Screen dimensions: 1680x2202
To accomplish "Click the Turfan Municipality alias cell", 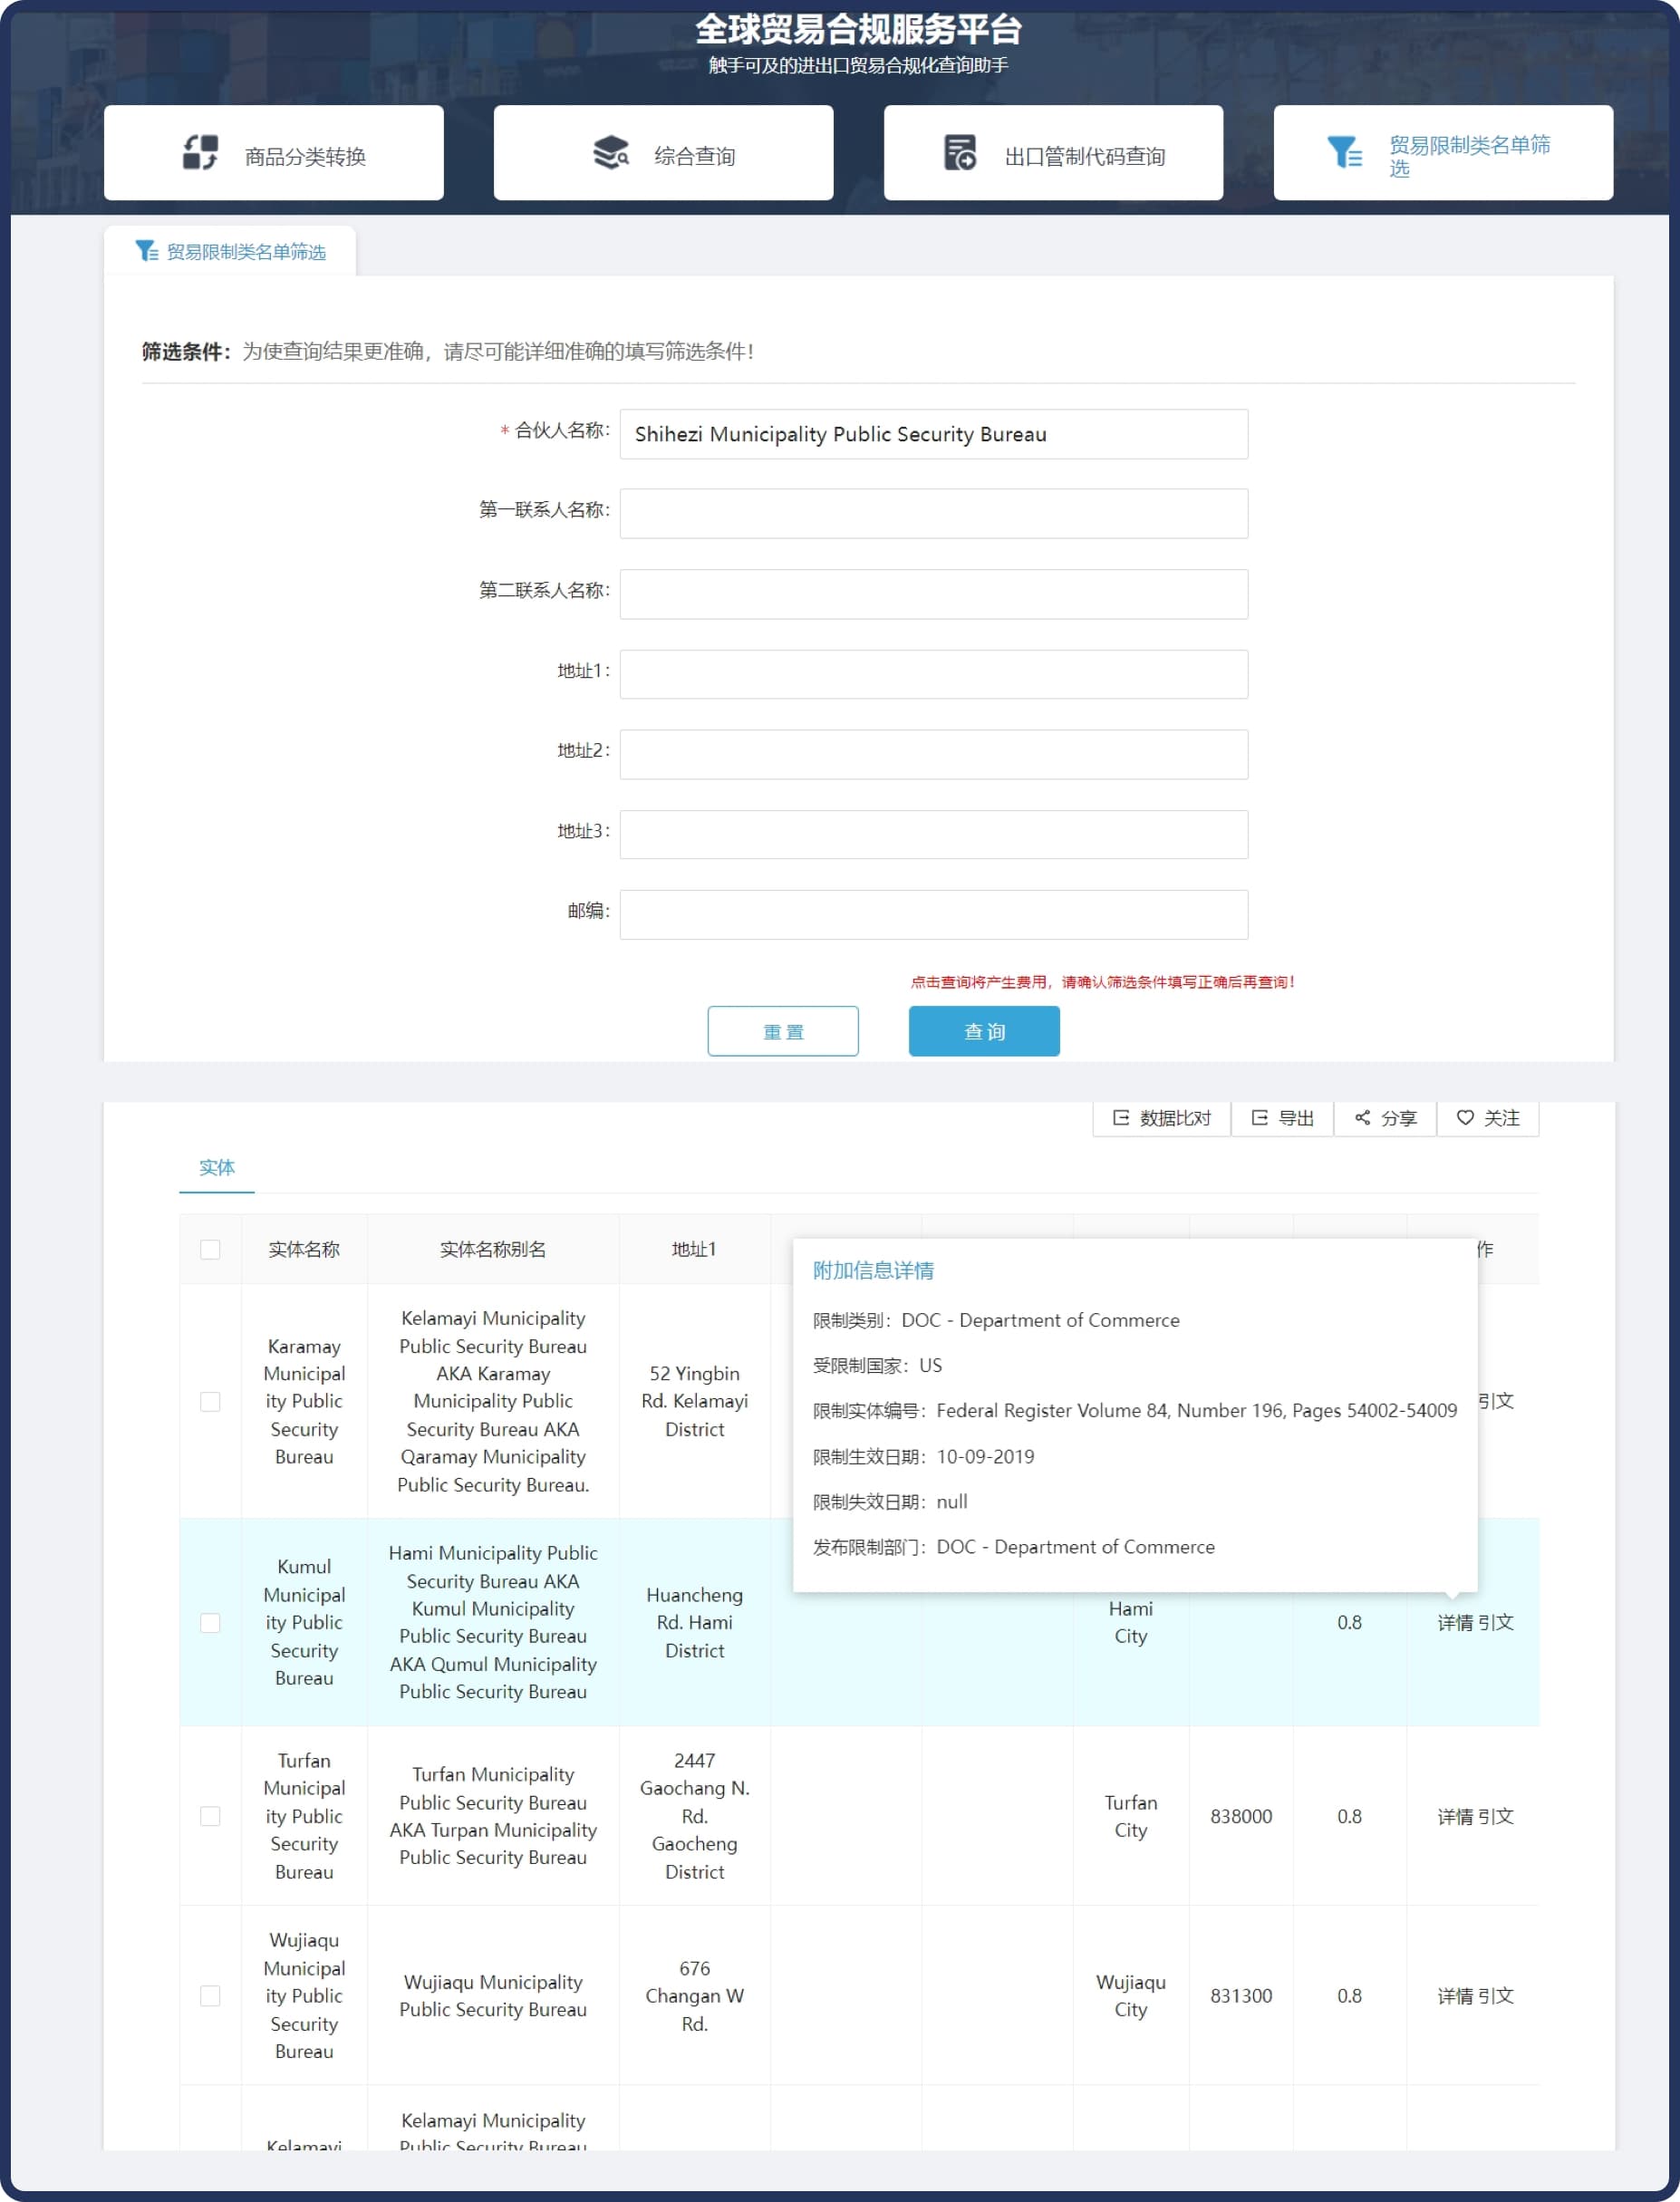I will point(493,1816).
